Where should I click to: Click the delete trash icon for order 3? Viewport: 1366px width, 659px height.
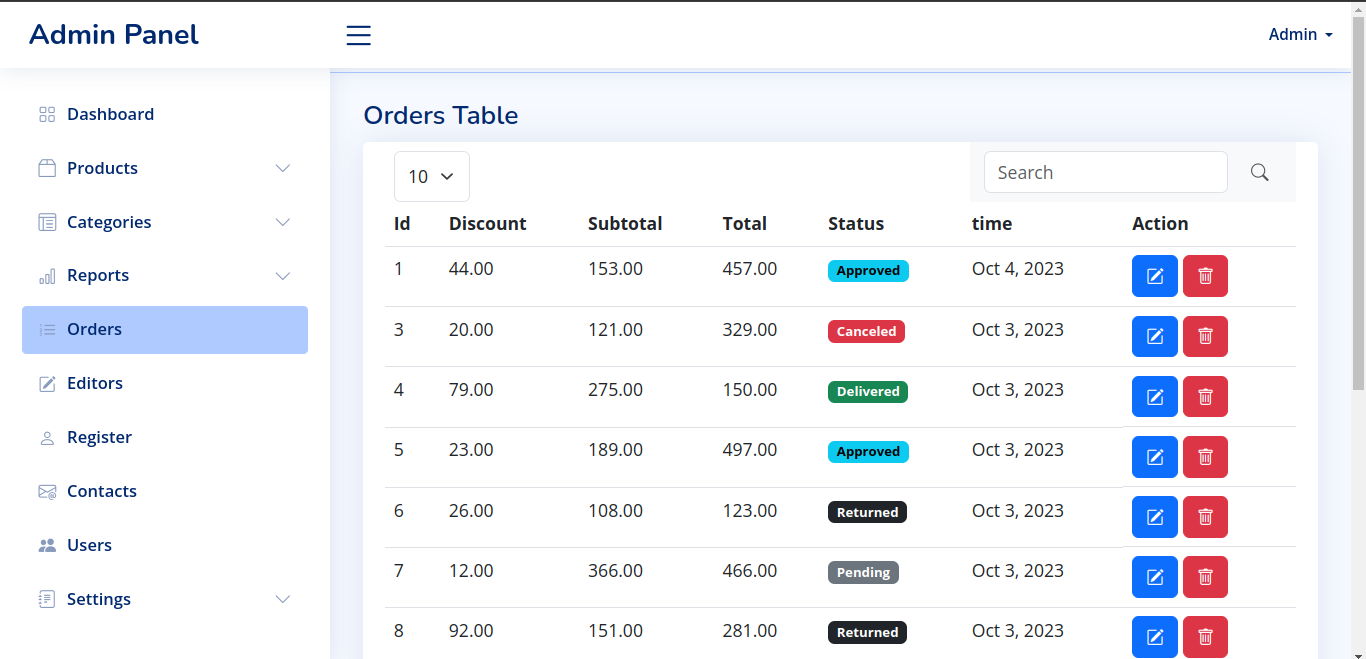click(1205, 336)
